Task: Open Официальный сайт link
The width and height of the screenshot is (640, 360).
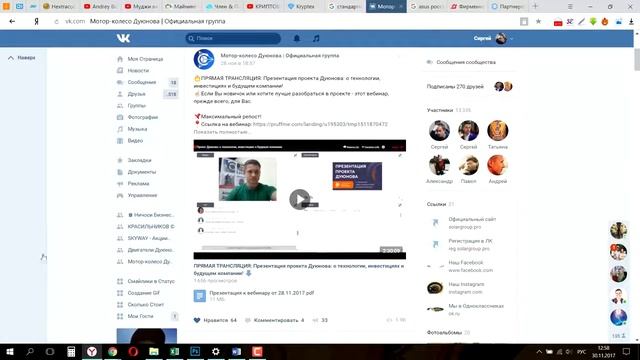Action: [x=472, y=219]
